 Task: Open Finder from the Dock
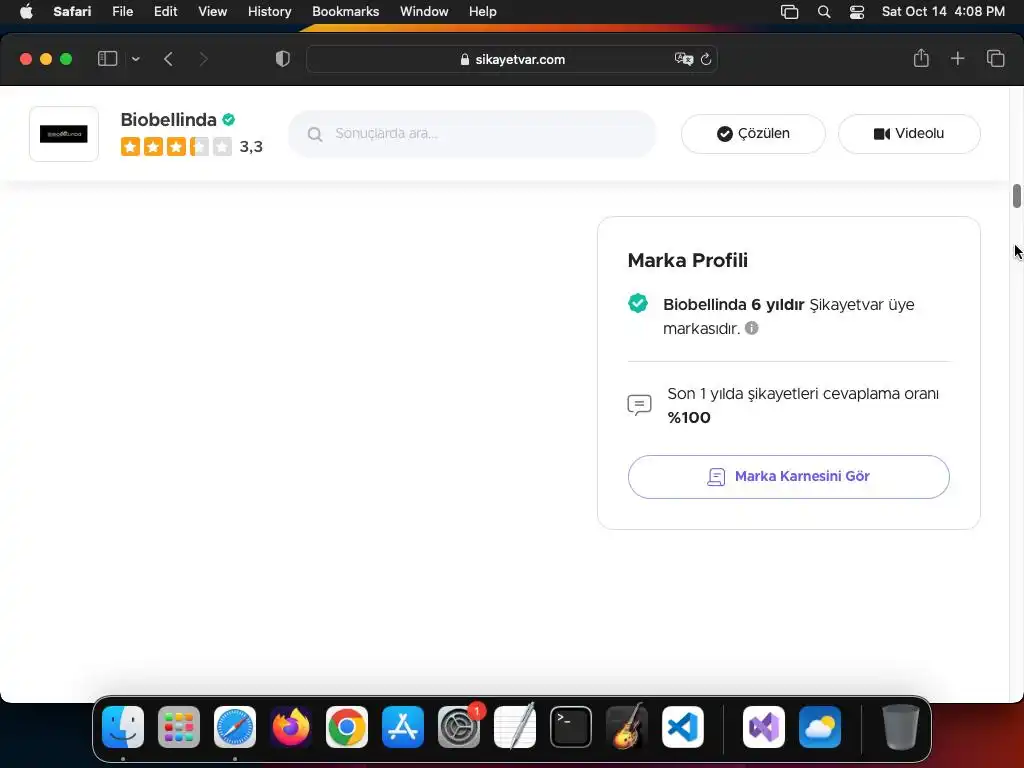[x=123, y=727]
